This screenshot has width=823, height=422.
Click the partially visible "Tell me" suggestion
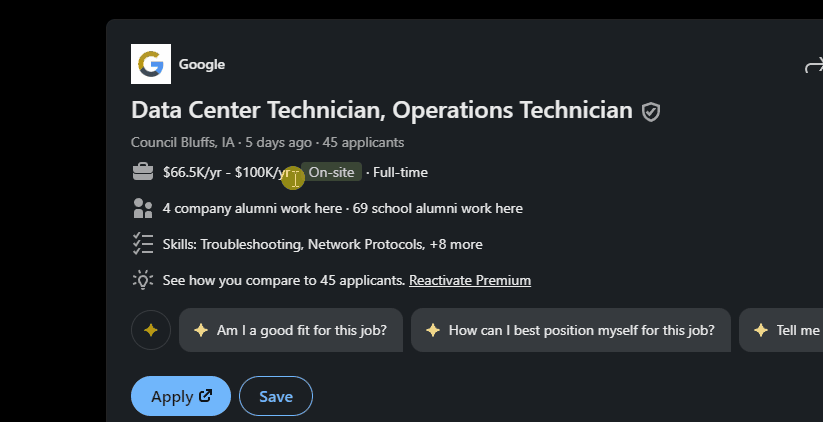(786, 330)
